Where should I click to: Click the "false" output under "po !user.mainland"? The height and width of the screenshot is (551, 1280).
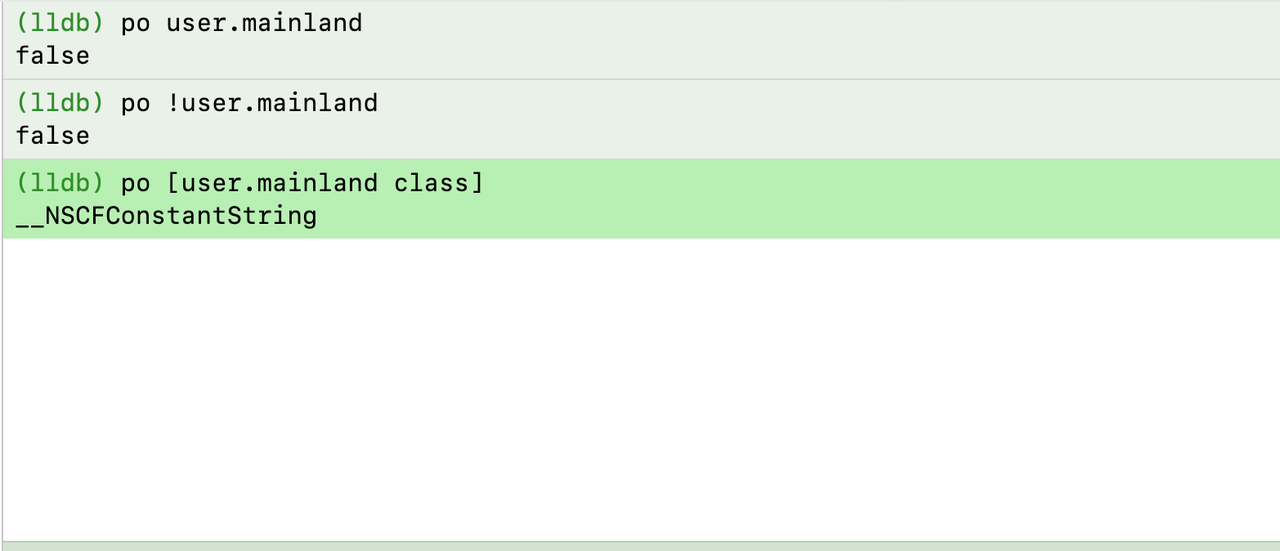52,136
